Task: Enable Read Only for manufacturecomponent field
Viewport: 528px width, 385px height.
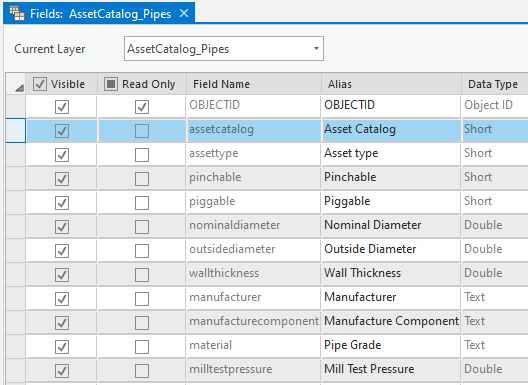Action: point(142,323)
